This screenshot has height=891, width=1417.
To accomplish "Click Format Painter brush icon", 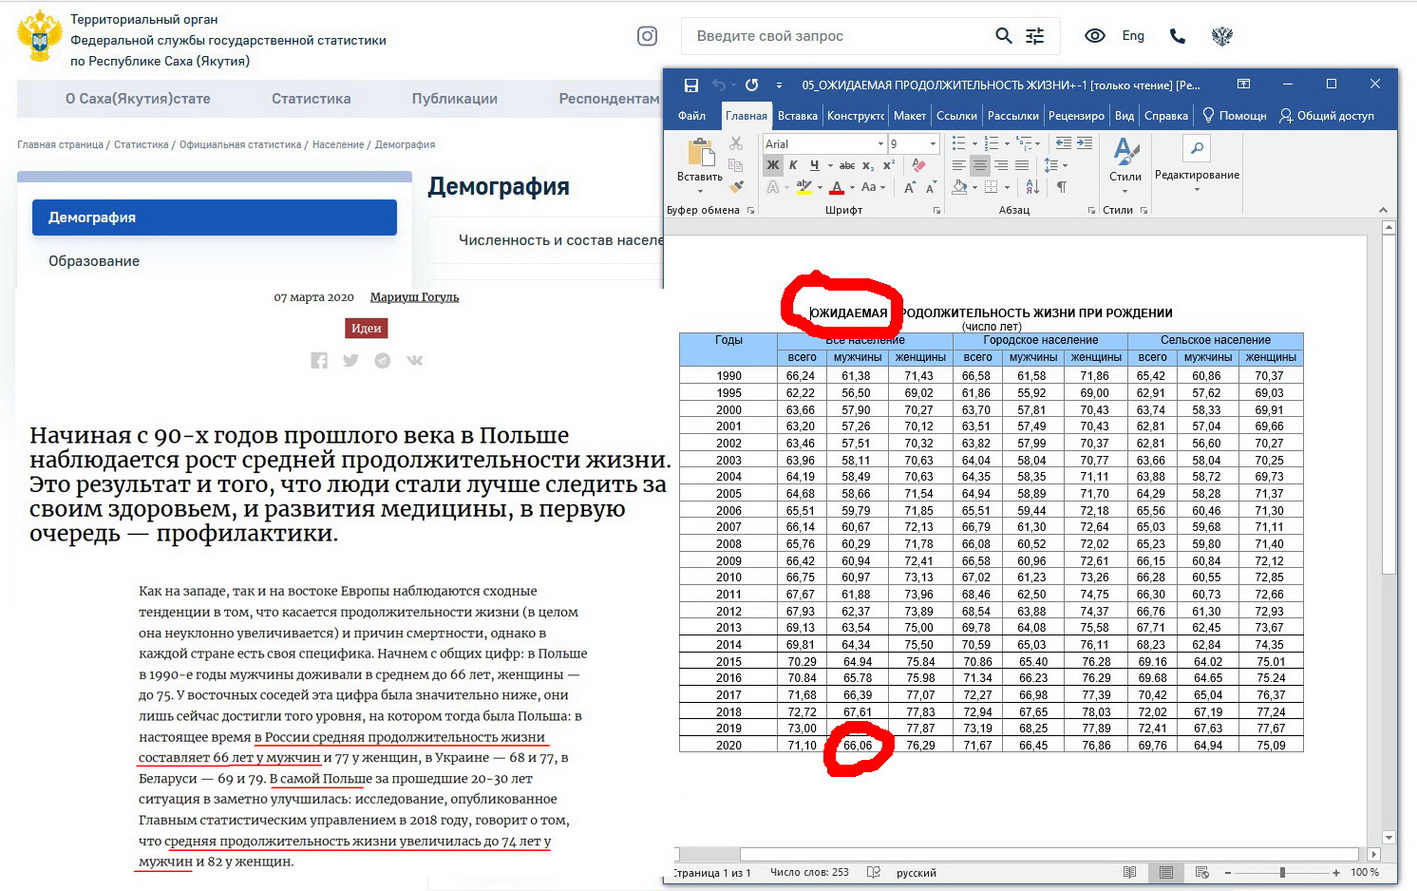I will (736, 186).
